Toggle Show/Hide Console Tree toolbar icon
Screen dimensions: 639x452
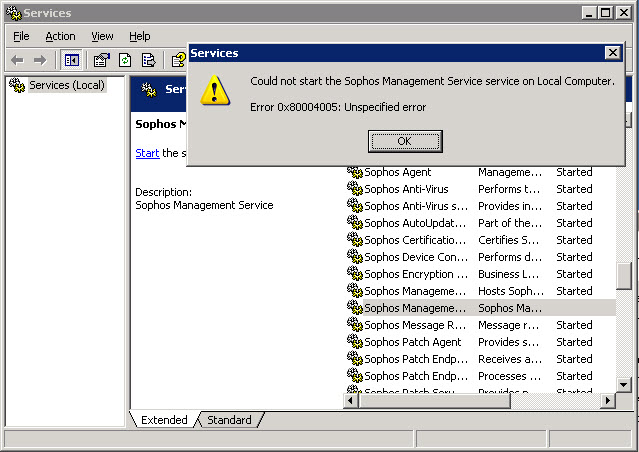(x=72, y=60)
